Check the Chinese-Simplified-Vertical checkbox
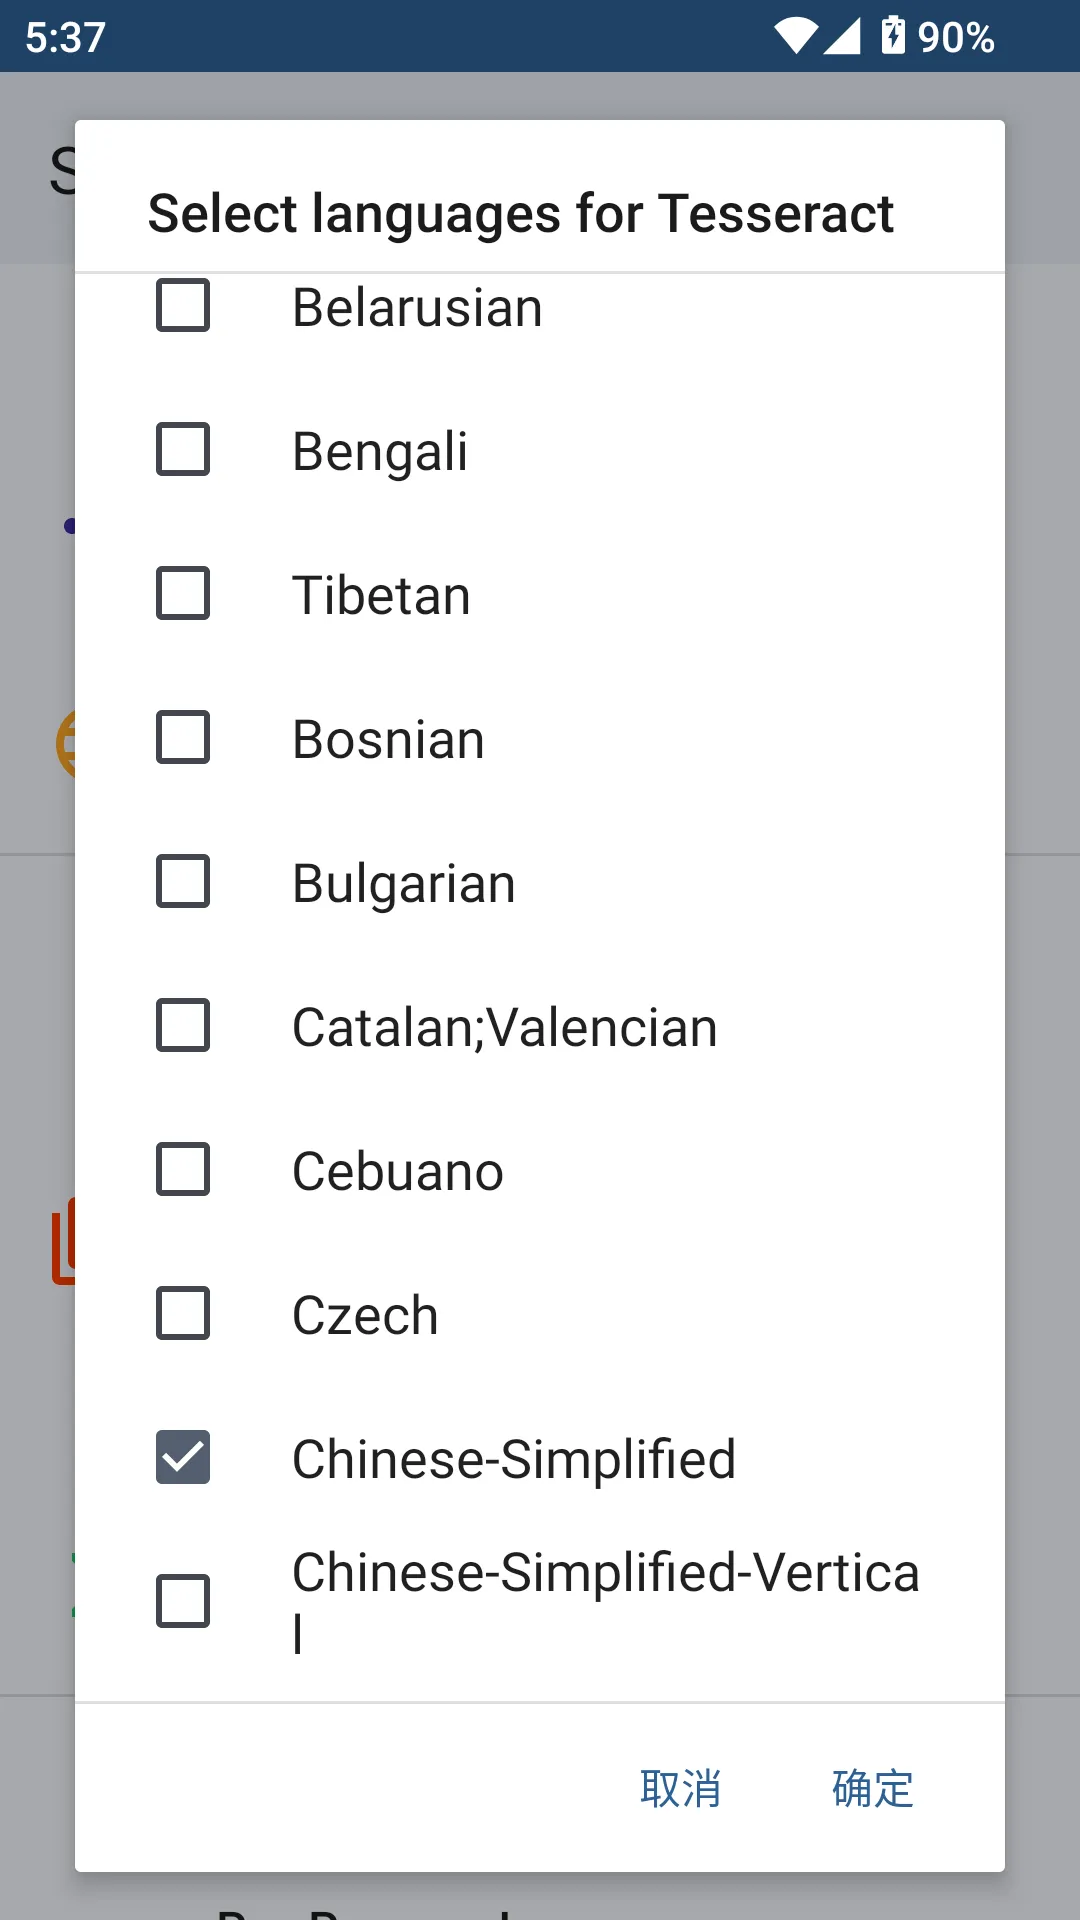 (183, 1601)
